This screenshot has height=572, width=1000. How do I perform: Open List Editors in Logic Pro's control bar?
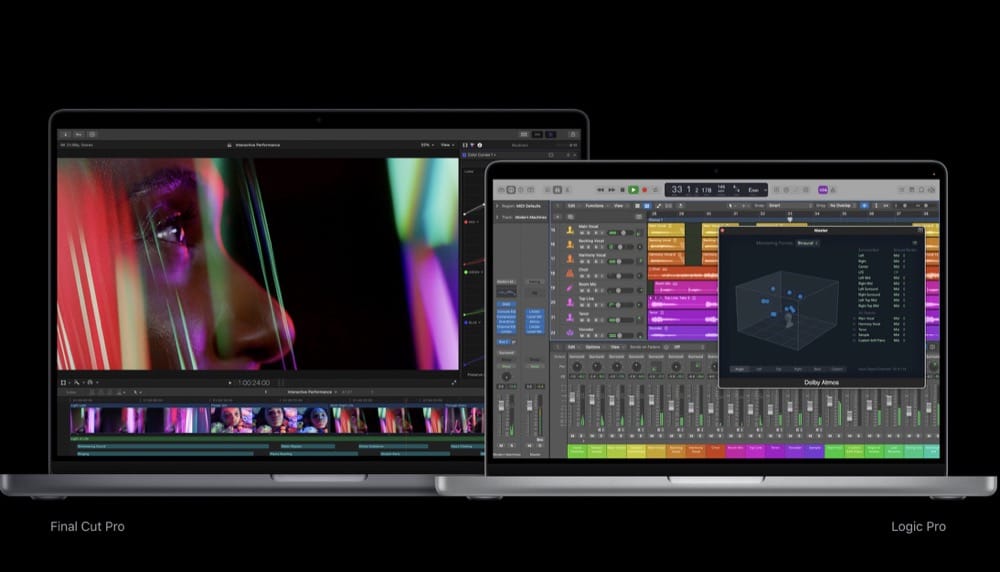tap(901, 190)
